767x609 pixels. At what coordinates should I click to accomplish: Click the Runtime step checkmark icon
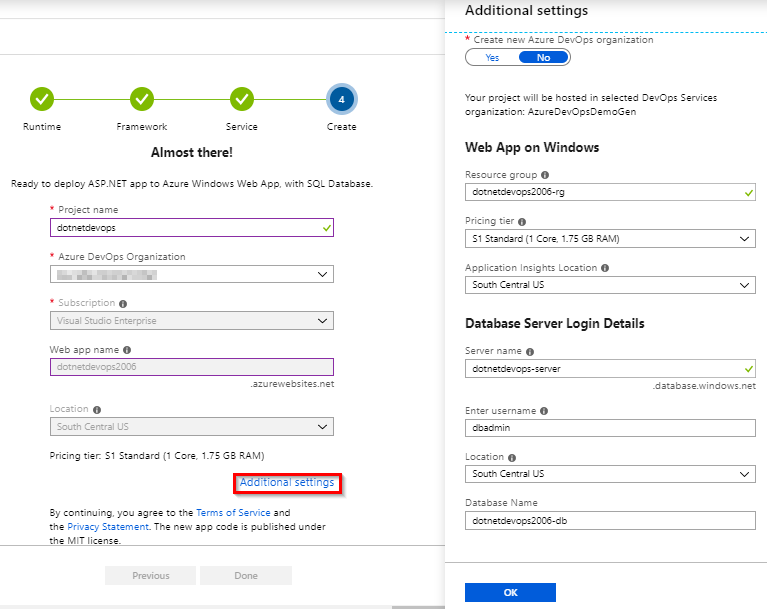tap(42, 99)
